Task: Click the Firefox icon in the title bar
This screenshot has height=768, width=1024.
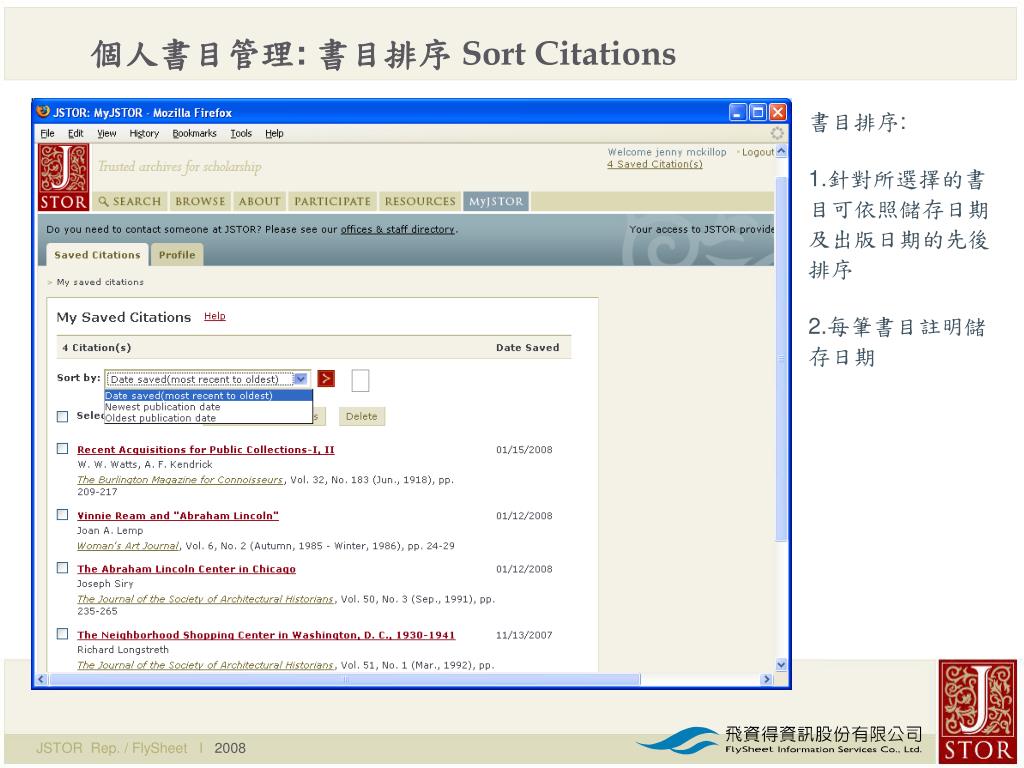Action: pos(44,112)
